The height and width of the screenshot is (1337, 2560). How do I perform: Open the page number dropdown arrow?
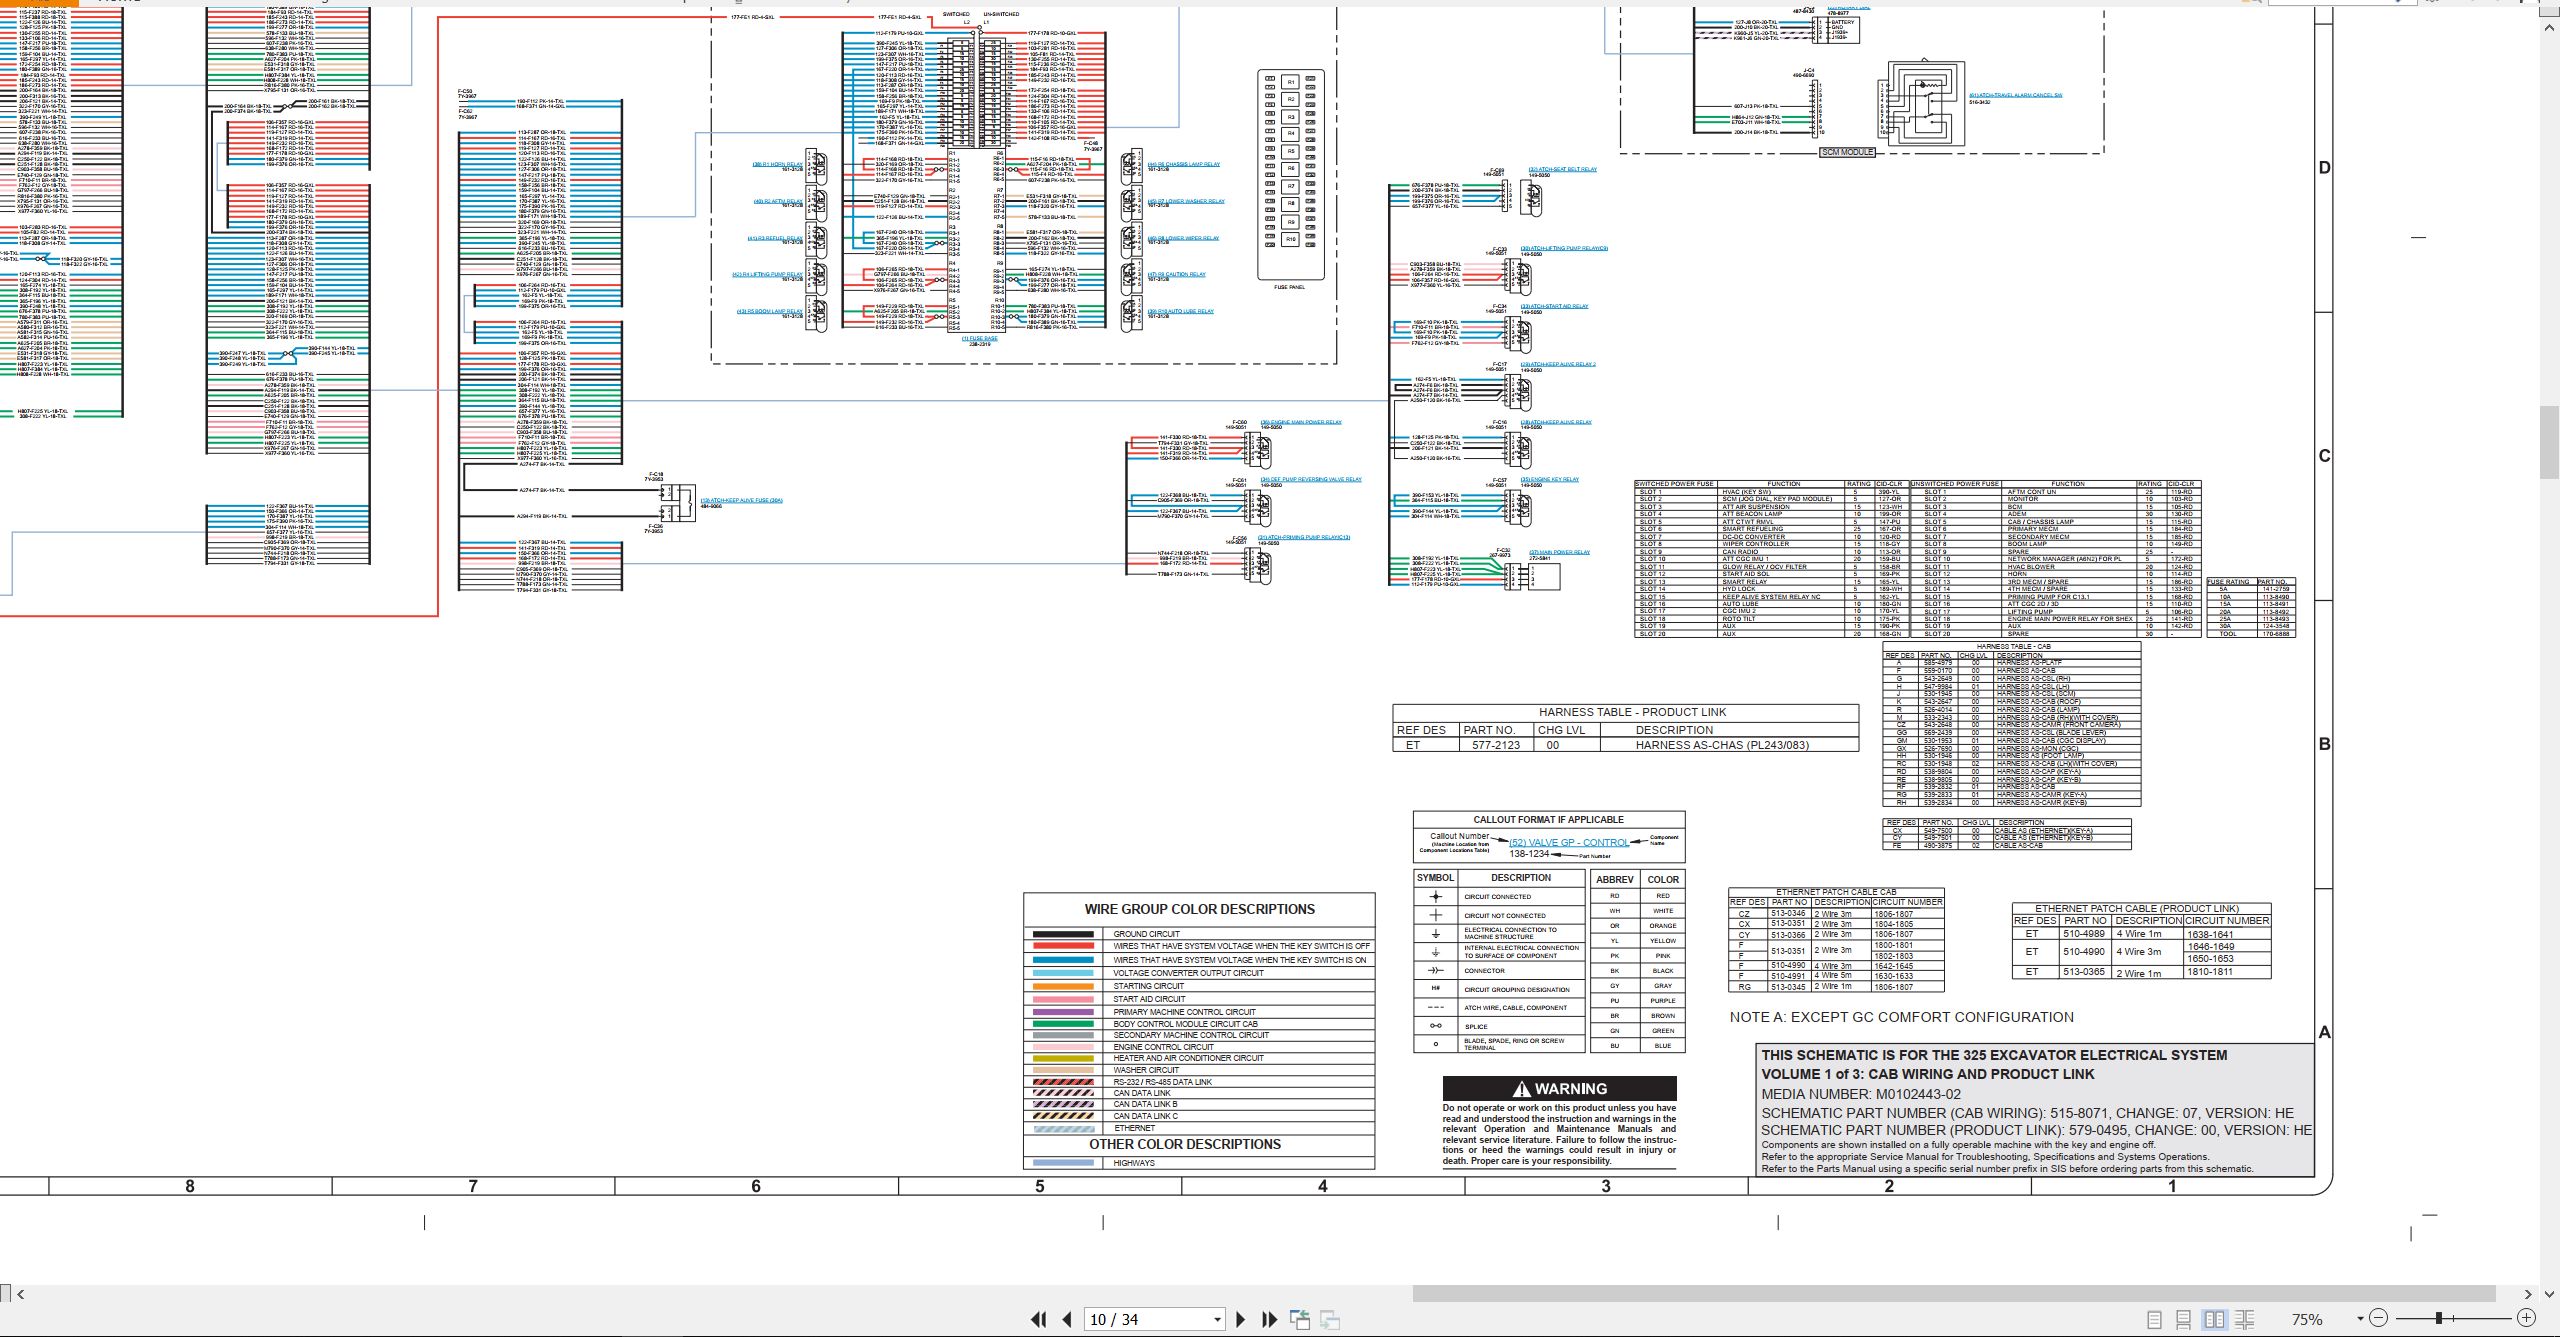[1217, 1320]
